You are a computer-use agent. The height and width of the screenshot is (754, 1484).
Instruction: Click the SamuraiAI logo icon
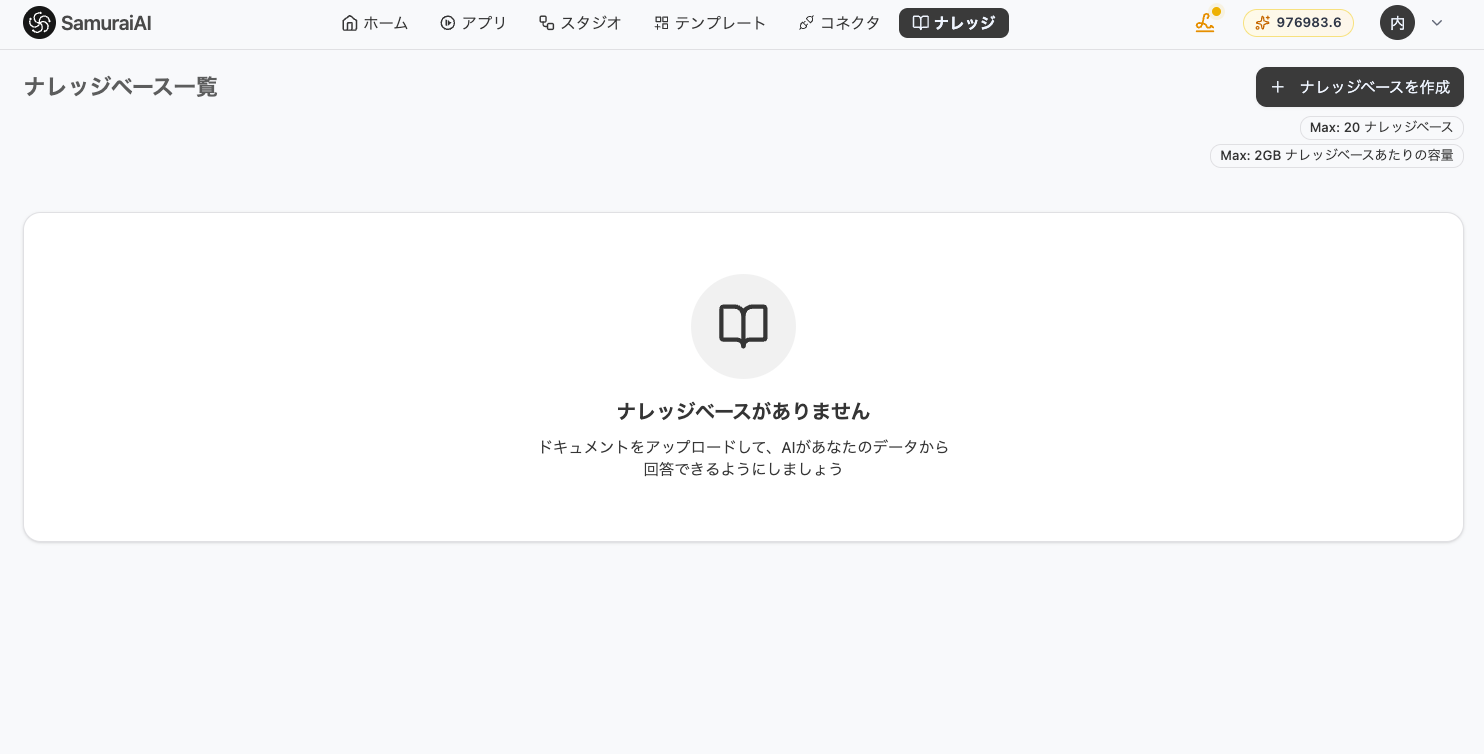point(39,22)
